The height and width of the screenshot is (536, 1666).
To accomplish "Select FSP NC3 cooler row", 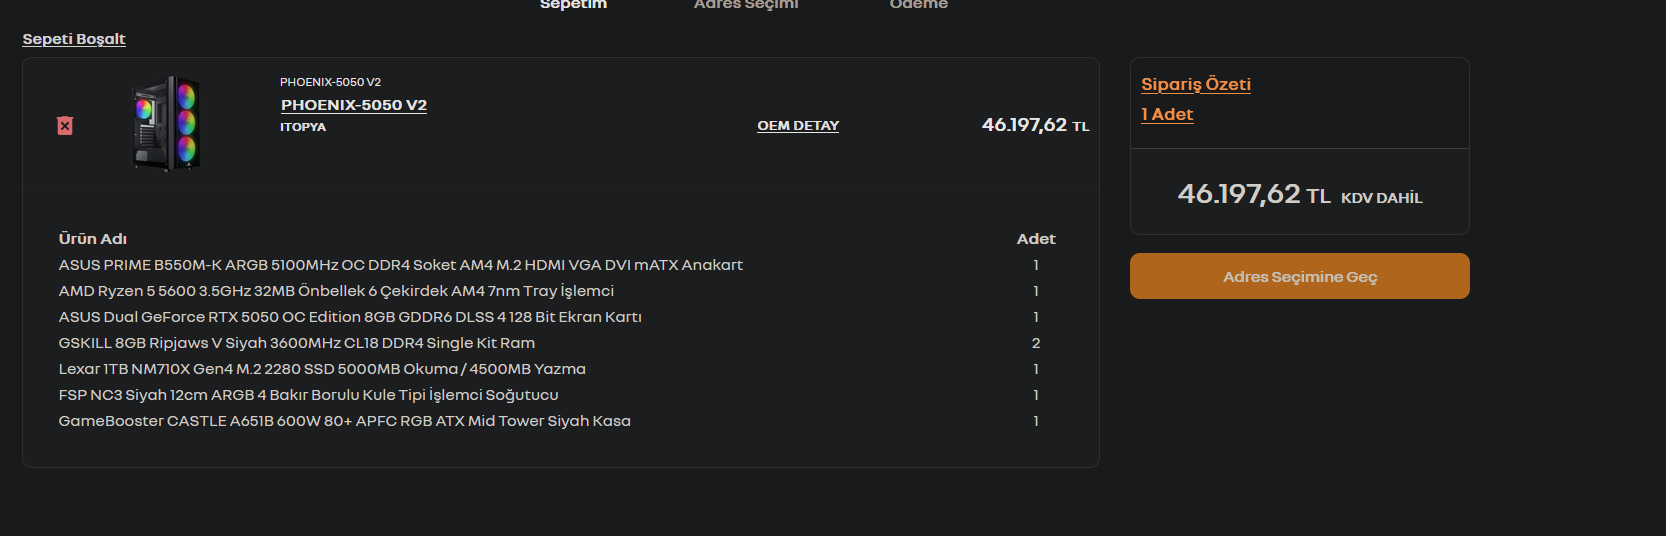I will click(x=557, y=395).
